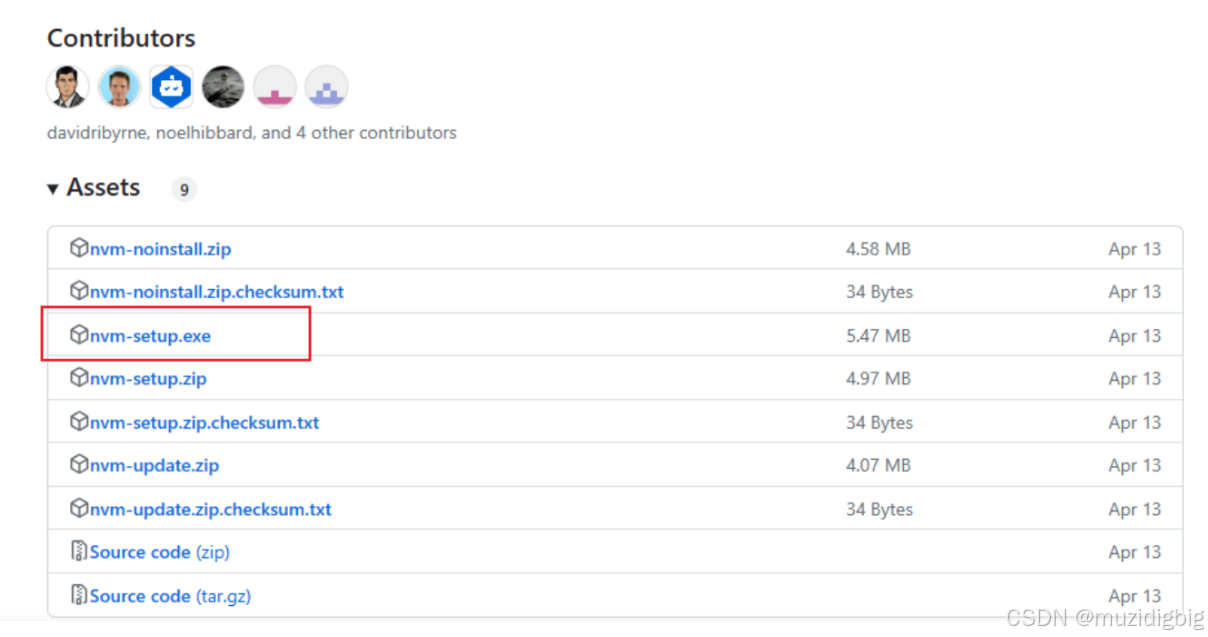Open the pink identicon contributor avatar
Screen dimensions: 1208x637
(275, 87)
